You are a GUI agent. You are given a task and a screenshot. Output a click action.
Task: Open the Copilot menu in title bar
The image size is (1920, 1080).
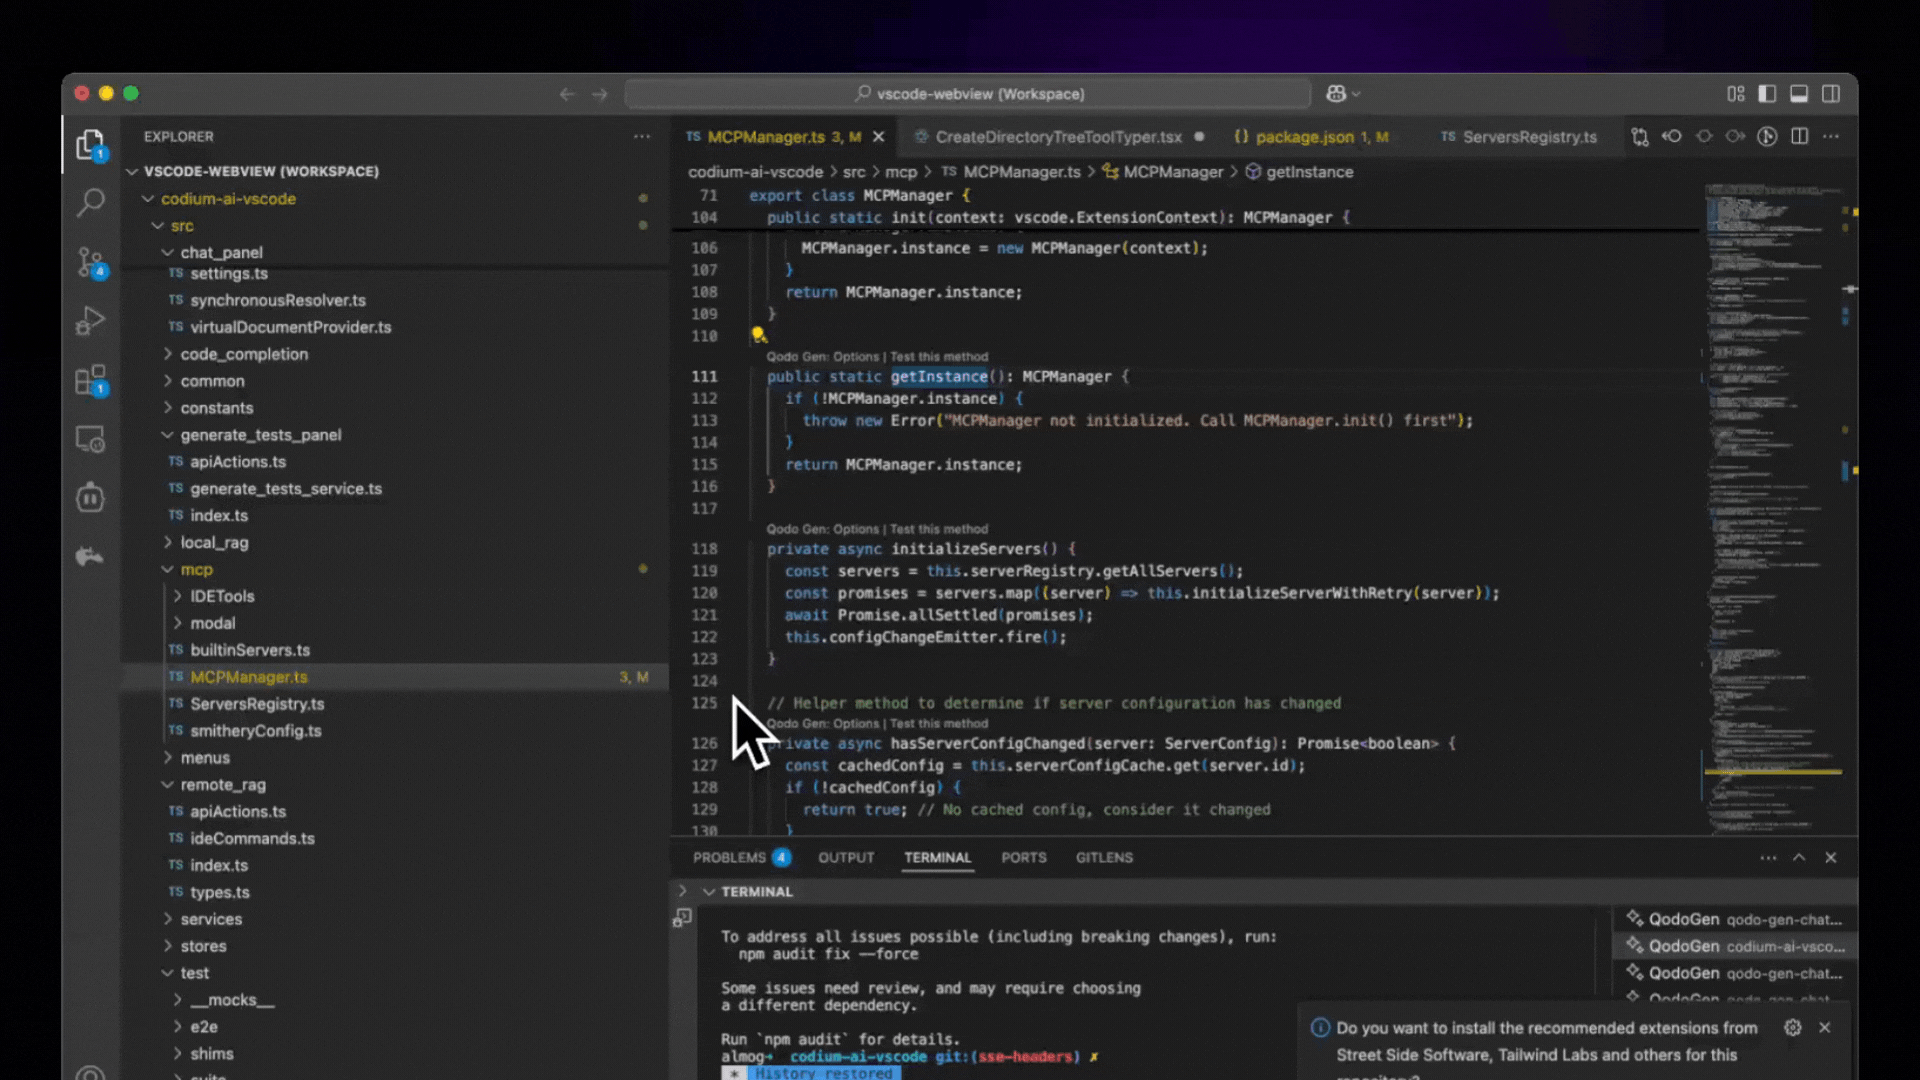tap(1342, 94)
